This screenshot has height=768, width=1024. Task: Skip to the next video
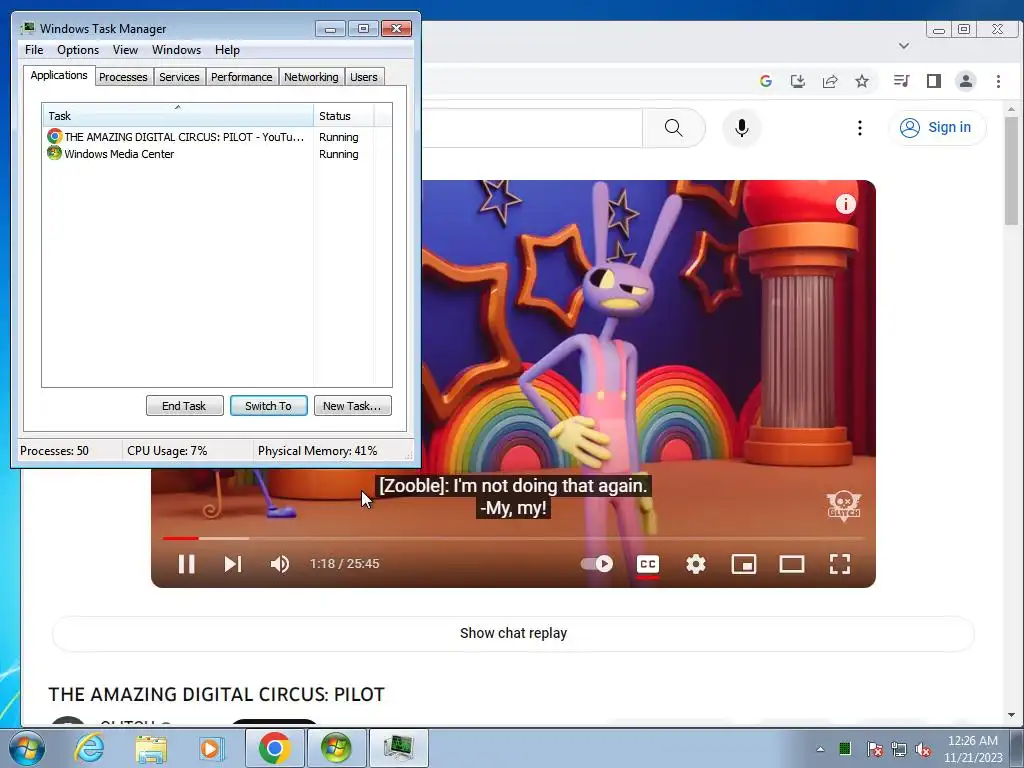pyautogui.click(x=232, y=564)
